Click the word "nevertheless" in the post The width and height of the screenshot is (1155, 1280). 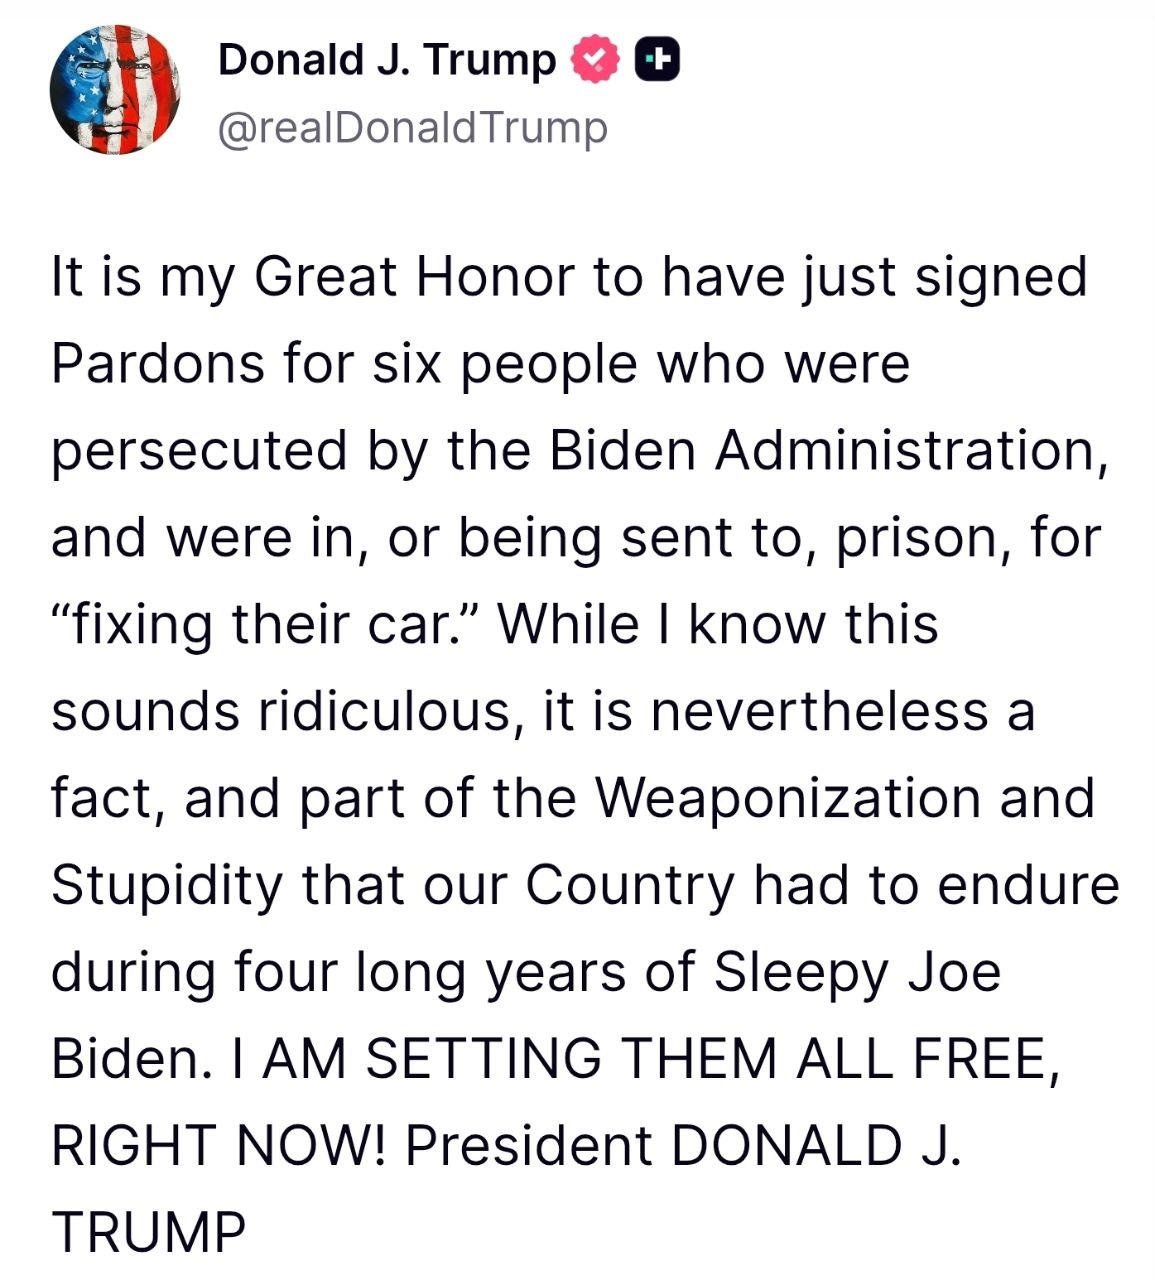[x=820, y=711]
